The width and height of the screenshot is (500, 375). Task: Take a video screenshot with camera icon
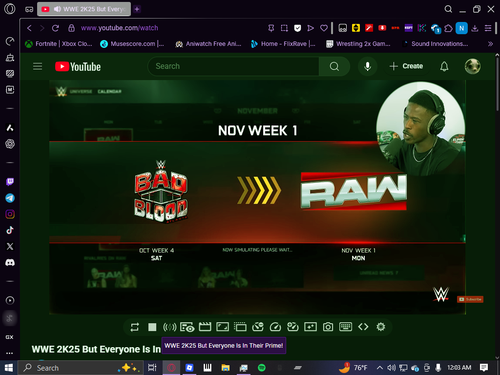(328, 327)
